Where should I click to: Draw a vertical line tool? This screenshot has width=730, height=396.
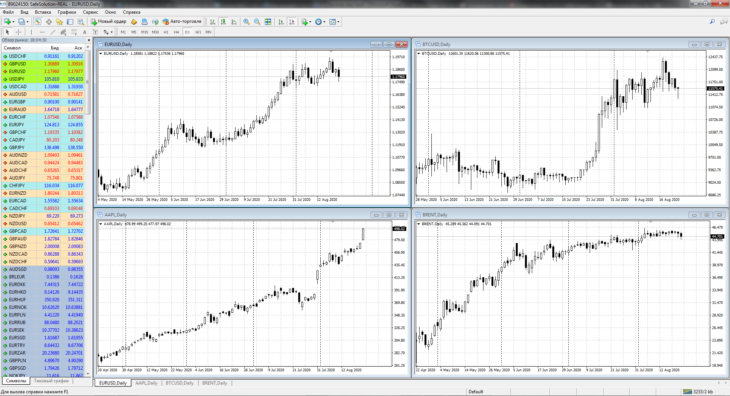coord(31,32)
